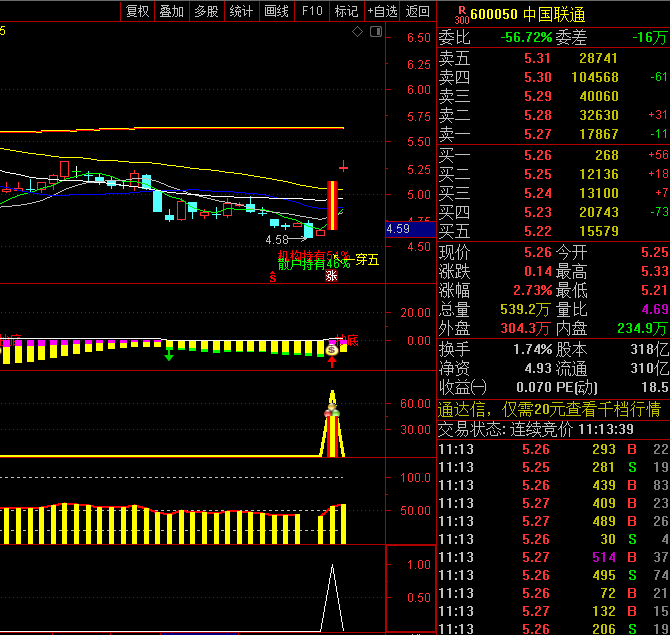This screenshot has width=670, height=635.
Task: Select the 卖二 5.28 order row
Action: pos(553,115)
